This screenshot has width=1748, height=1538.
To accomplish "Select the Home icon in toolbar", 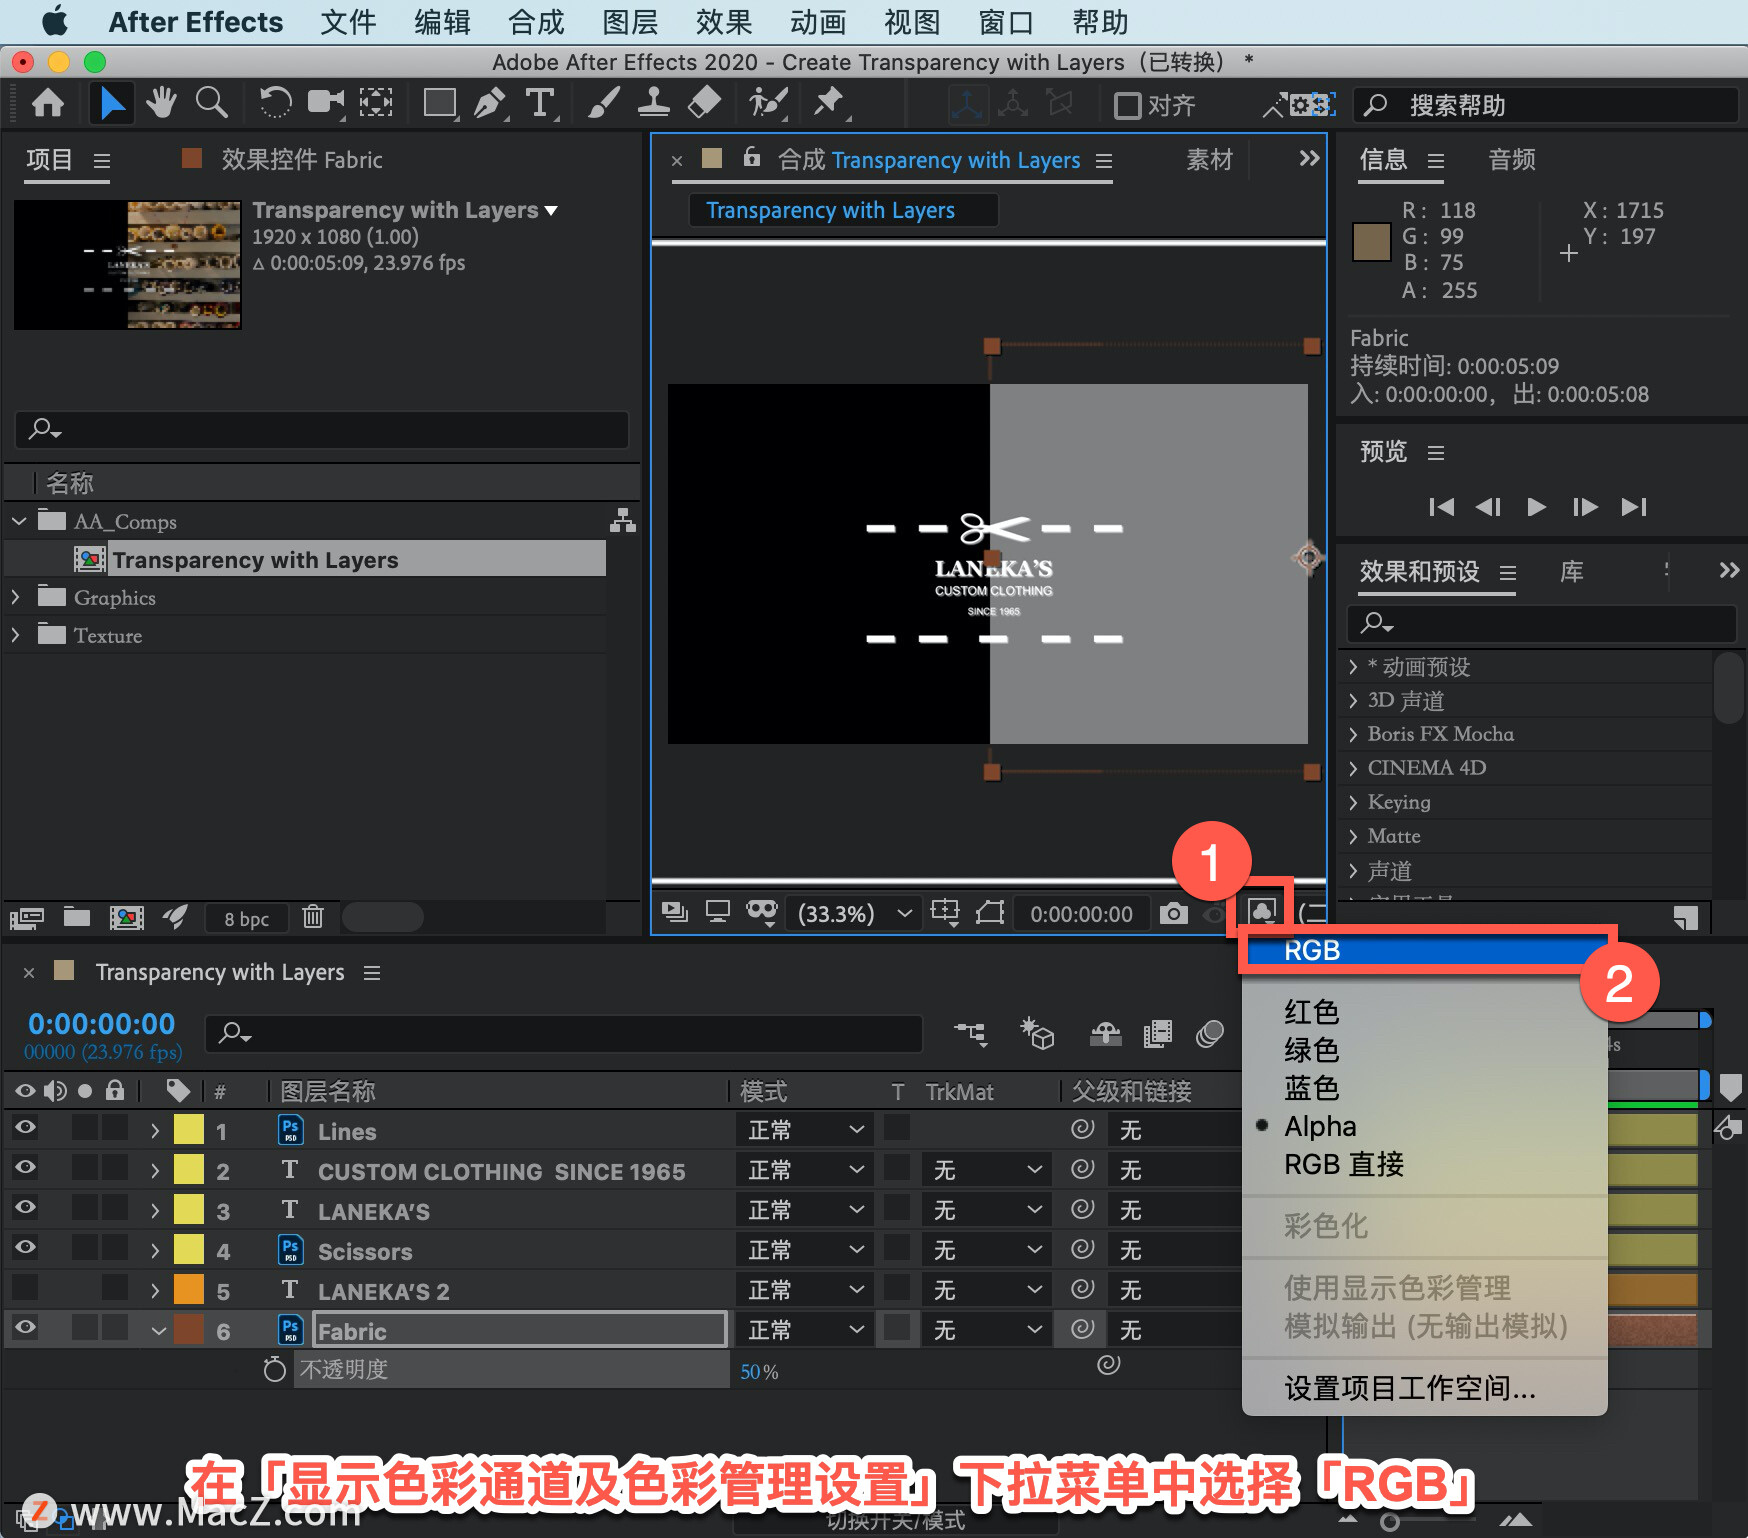I will pos(48,103).
